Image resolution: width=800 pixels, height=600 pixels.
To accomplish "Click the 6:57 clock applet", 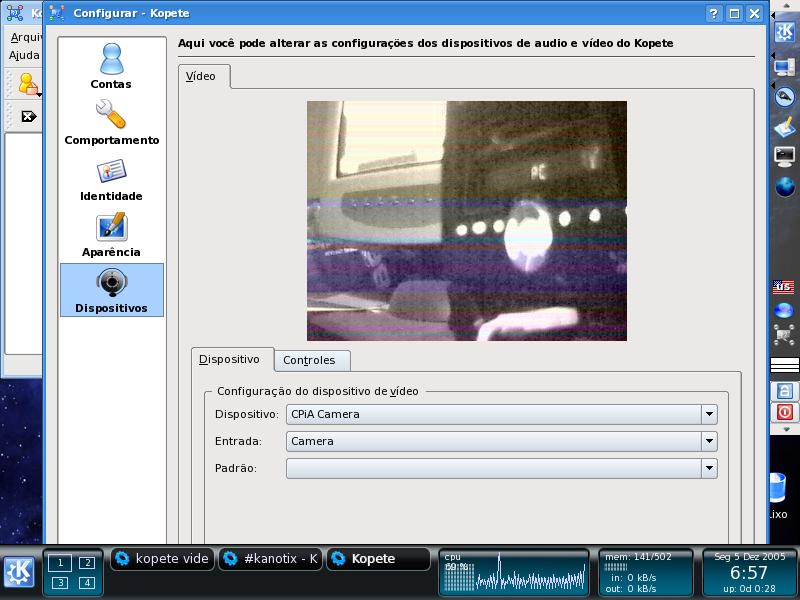I will (x=749, y=572).
